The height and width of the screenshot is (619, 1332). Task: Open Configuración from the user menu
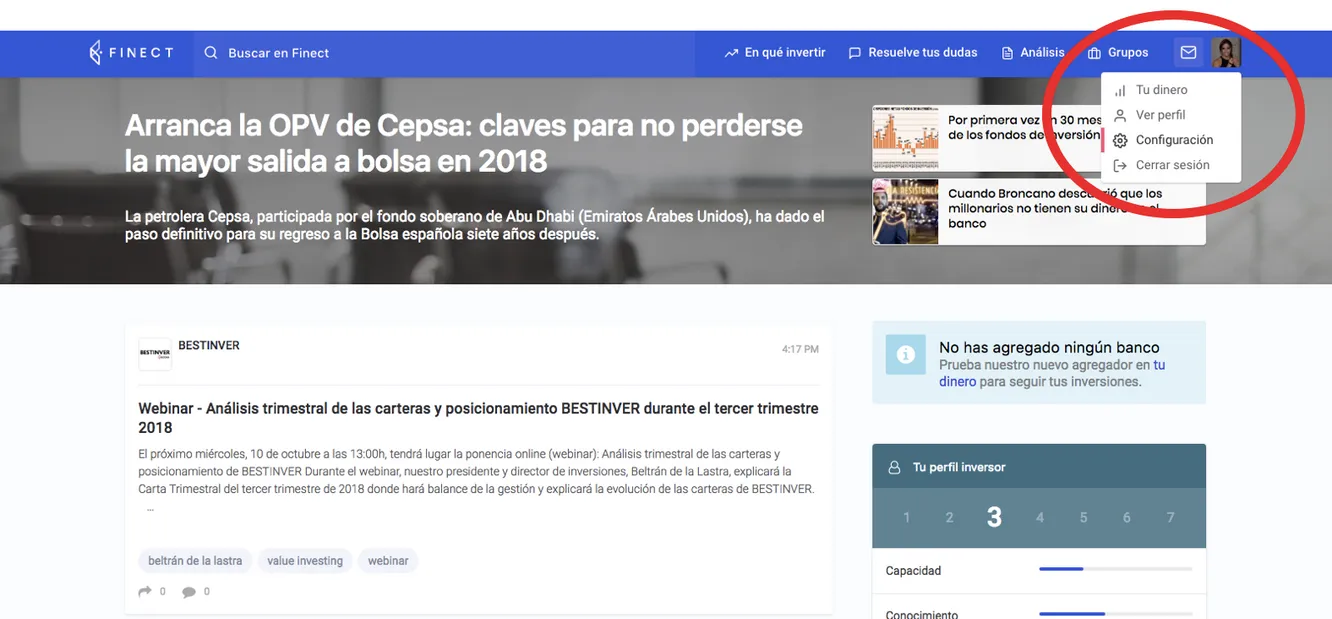[x=1174, y=140]
